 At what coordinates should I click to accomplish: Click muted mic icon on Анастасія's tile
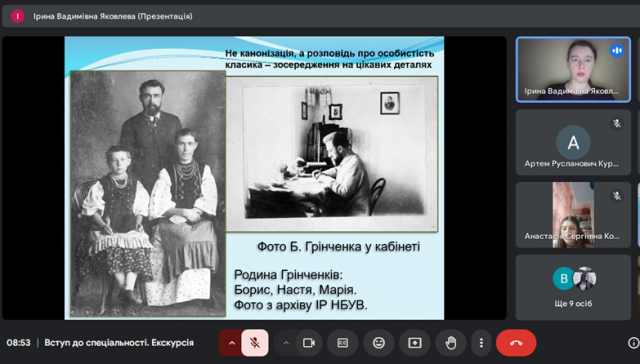click(x=617, y=196)
